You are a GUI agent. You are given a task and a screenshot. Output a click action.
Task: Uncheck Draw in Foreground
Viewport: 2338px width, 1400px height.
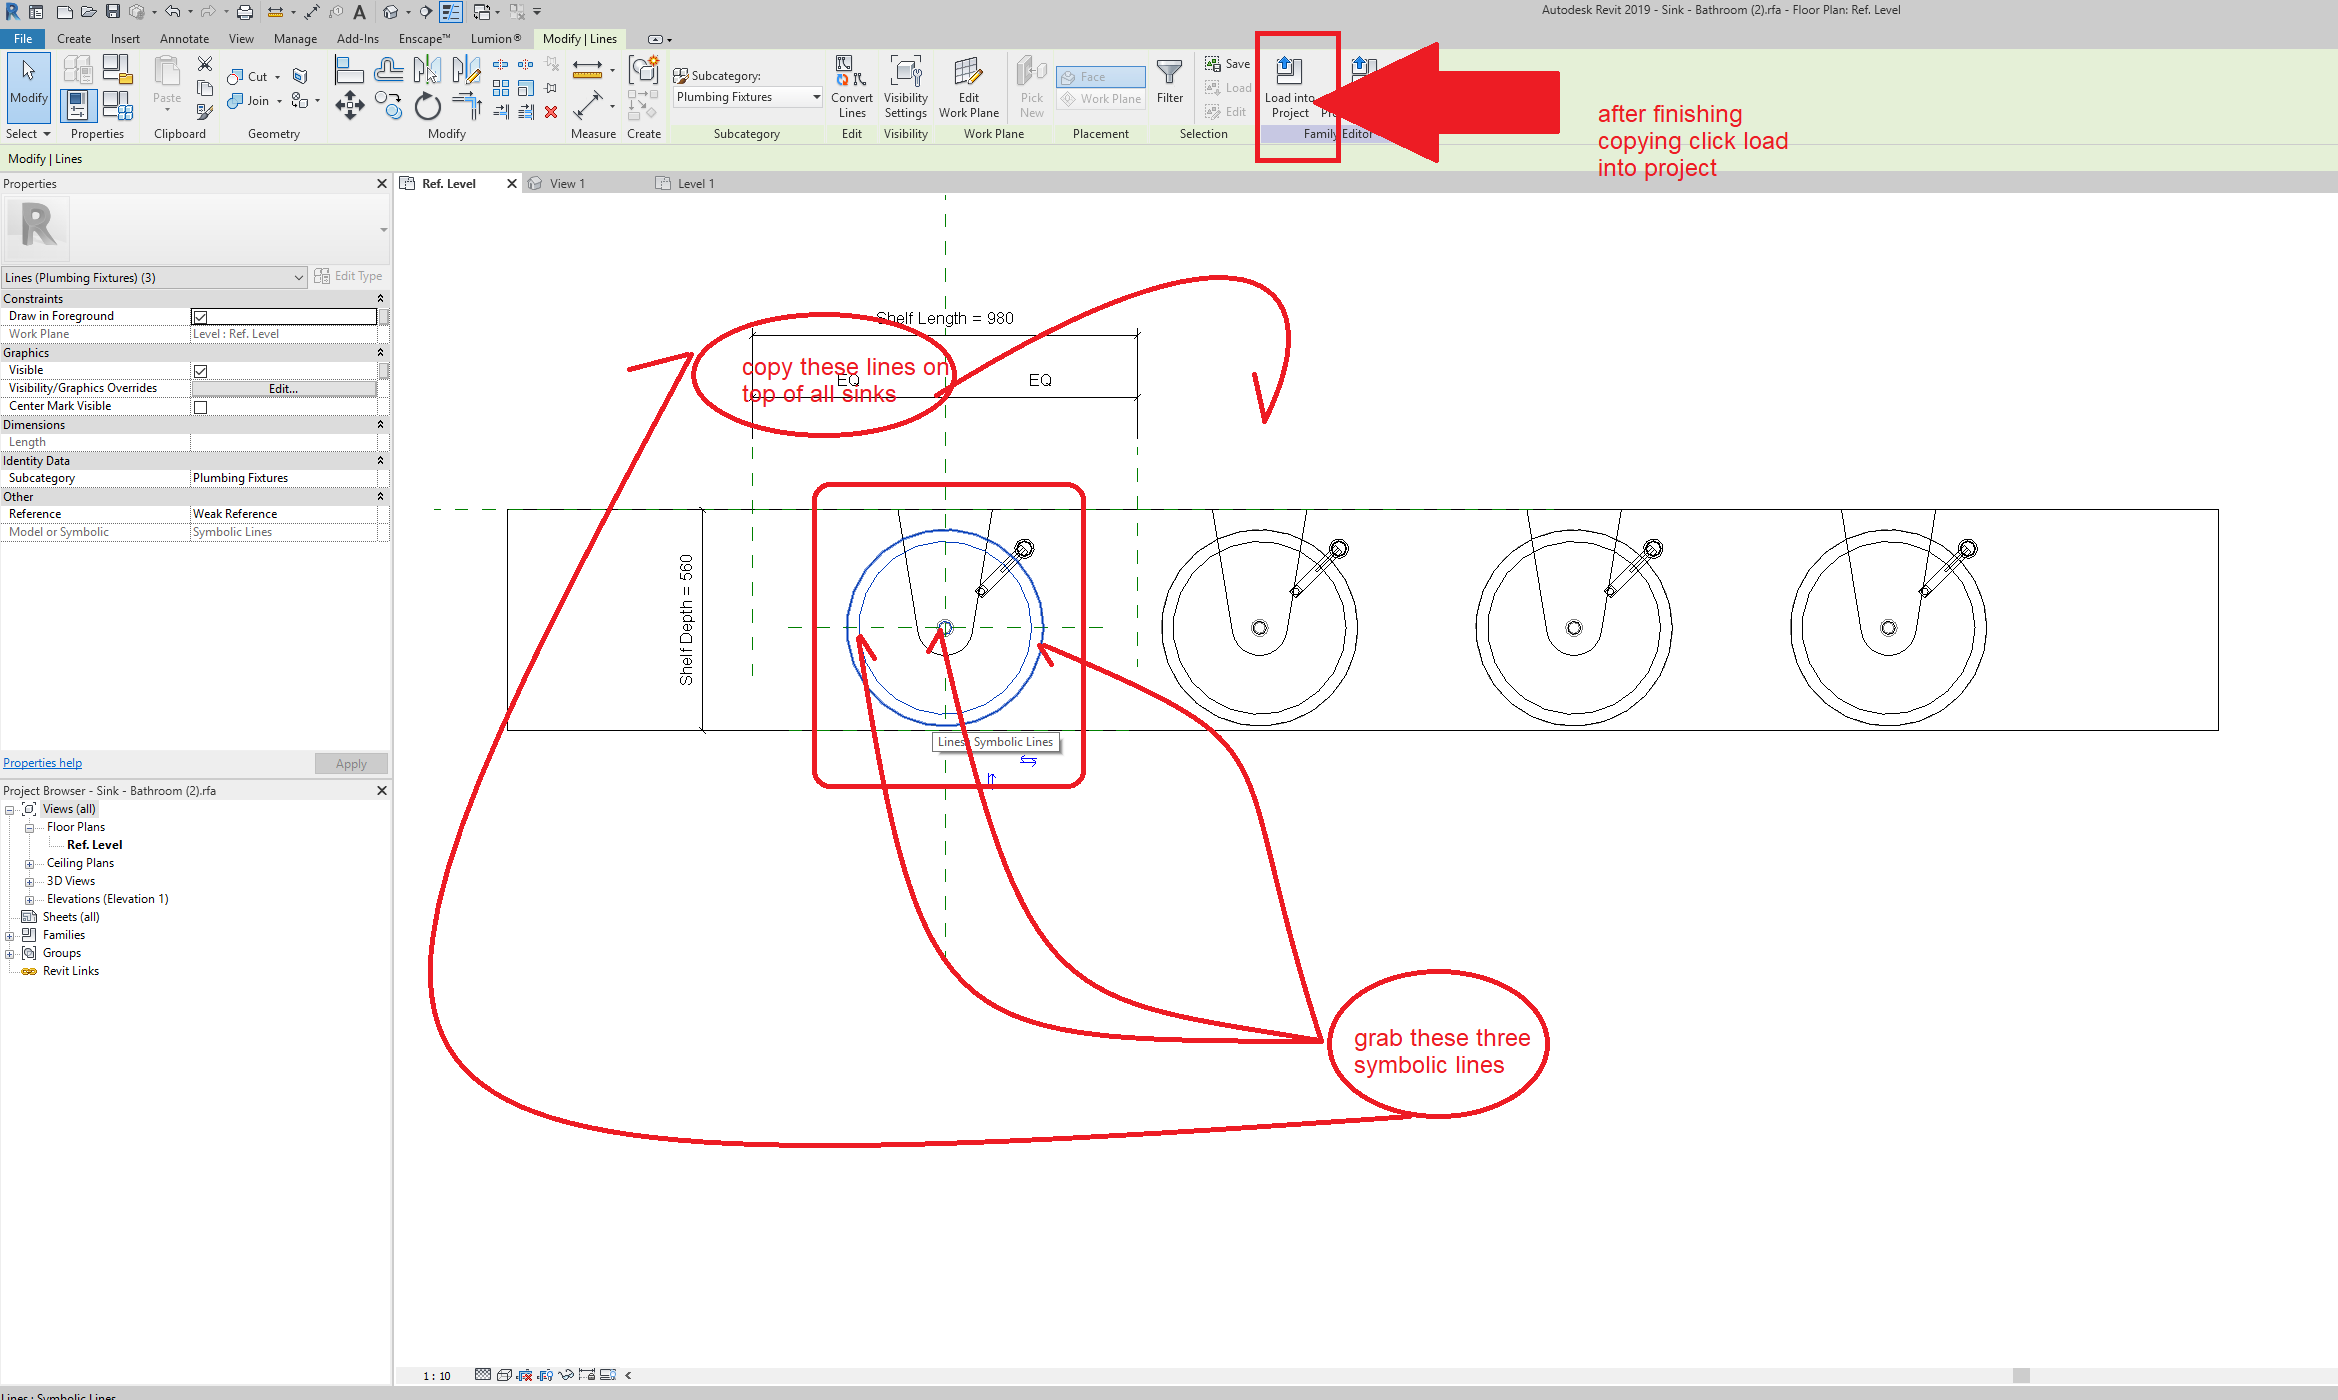[200, 316]
